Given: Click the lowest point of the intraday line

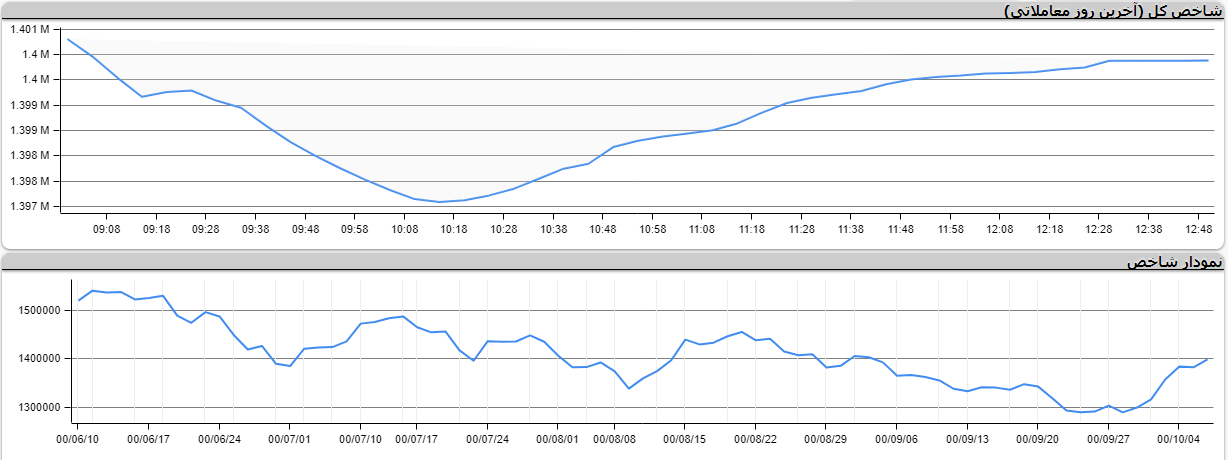Looking at the screenshot, I should click(x=440, y=202).
